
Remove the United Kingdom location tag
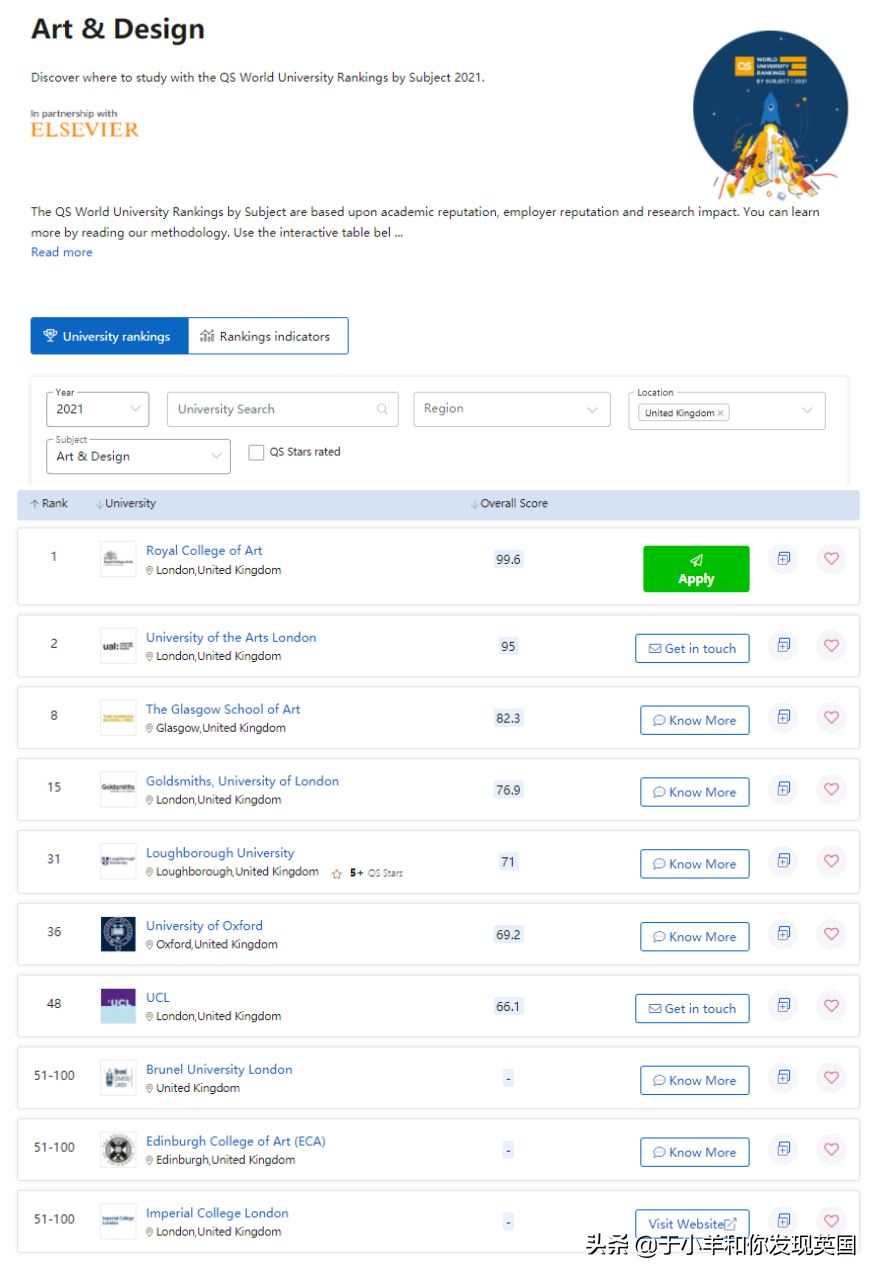[721, 413]
